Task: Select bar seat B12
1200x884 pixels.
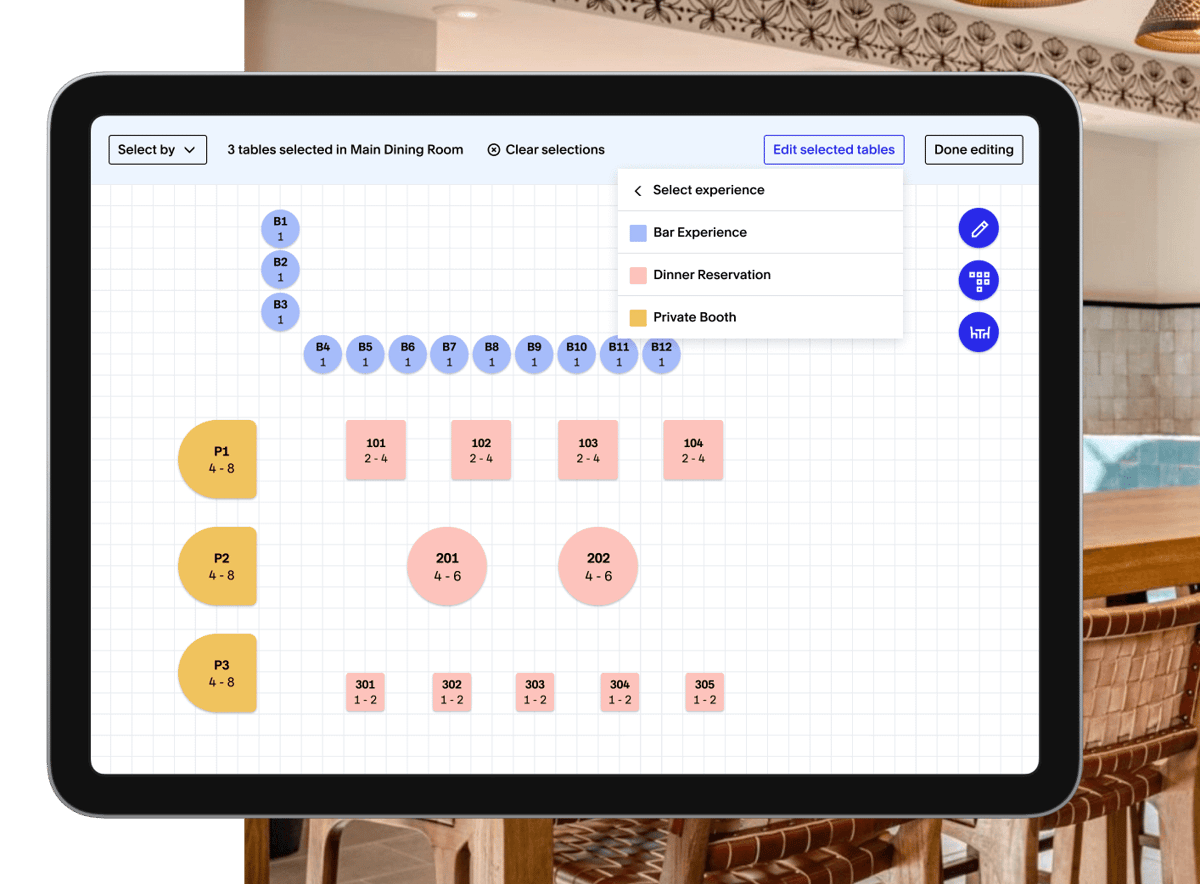Action: (x=661, y=354)
